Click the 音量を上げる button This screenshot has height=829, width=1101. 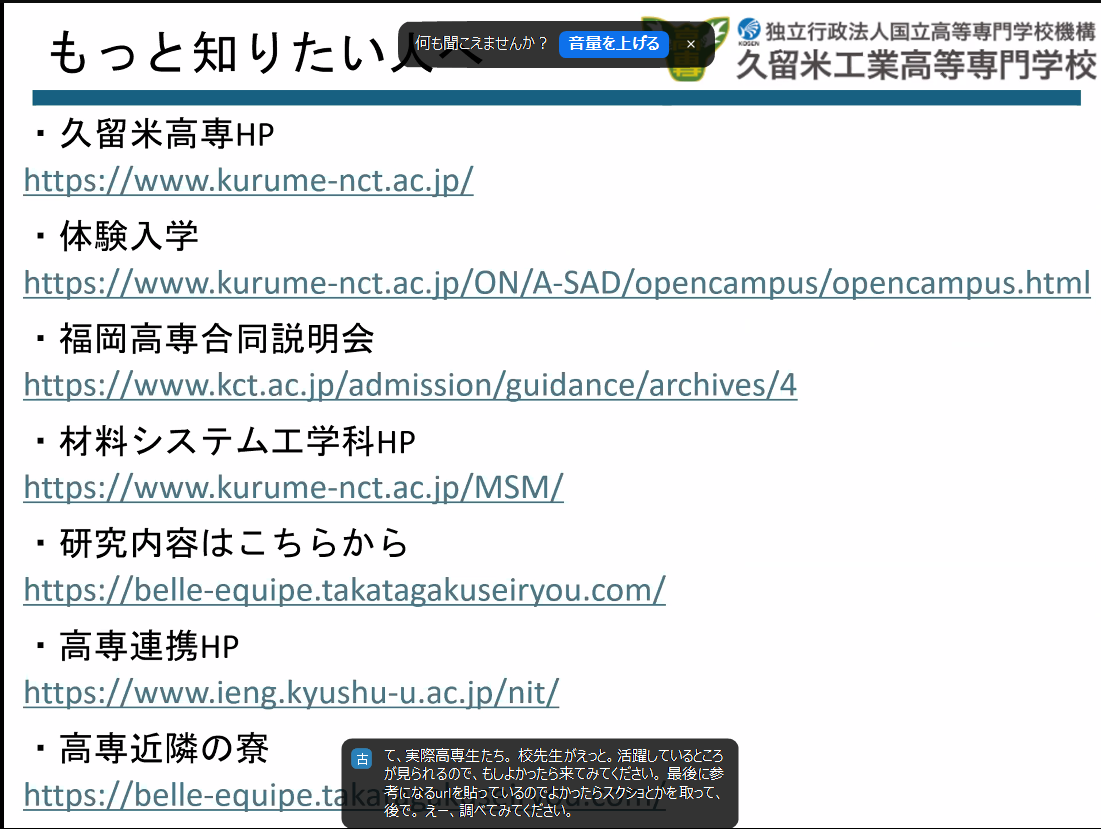tap(614, 44)
